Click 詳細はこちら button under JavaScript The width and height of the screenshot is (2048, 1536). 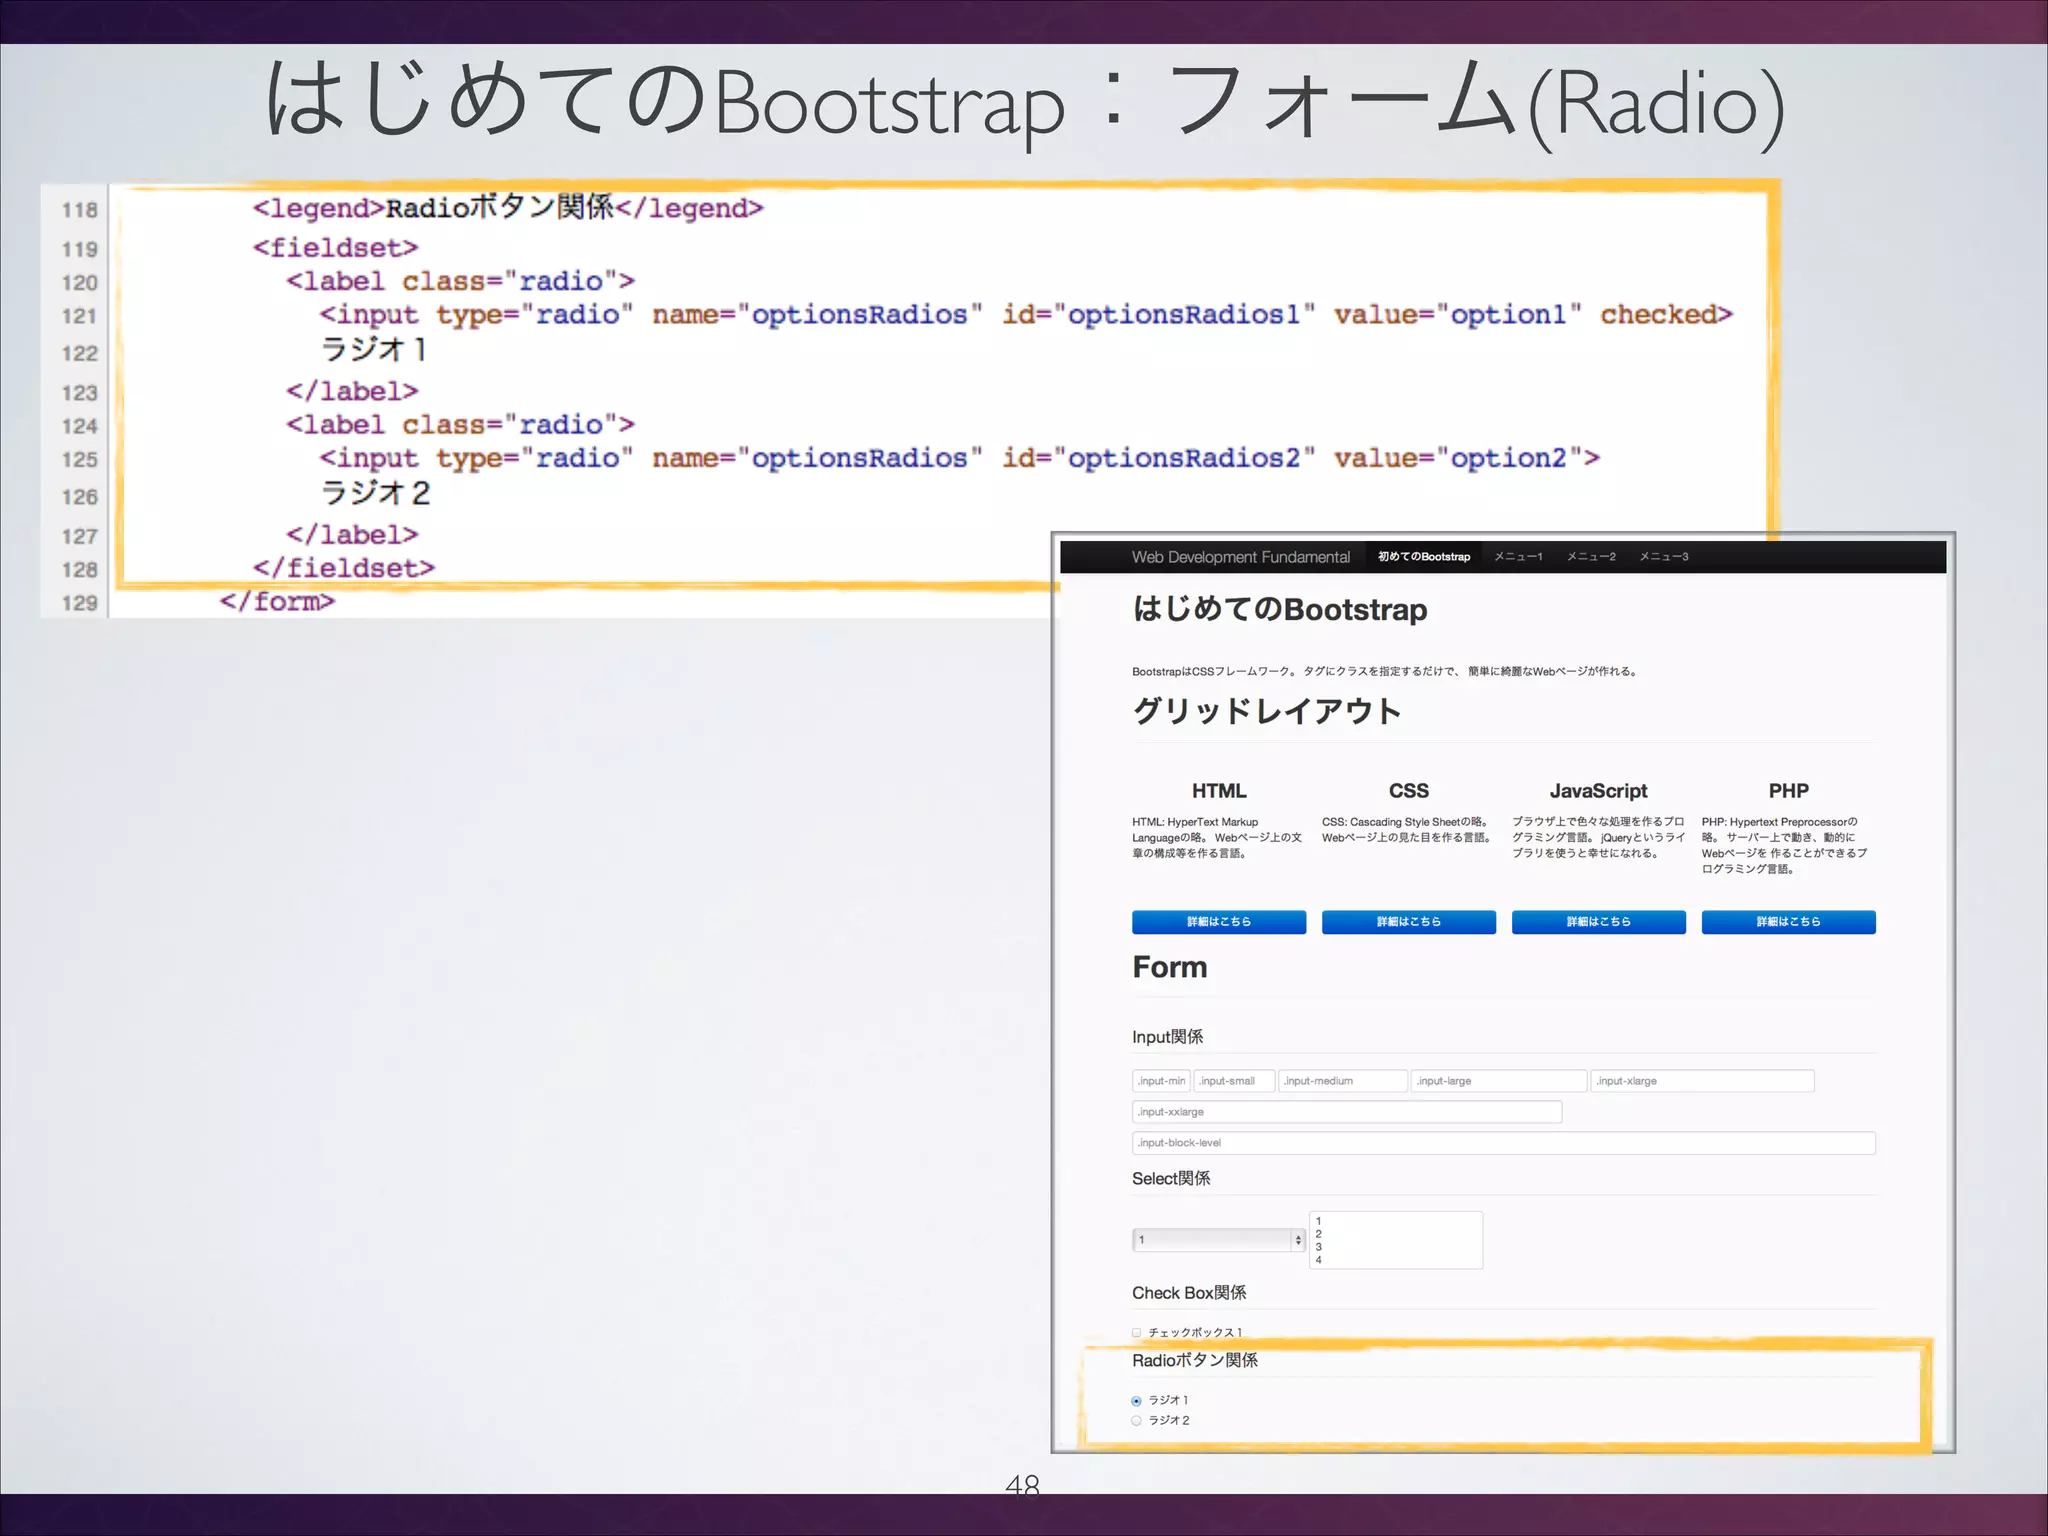[1599, 922]
